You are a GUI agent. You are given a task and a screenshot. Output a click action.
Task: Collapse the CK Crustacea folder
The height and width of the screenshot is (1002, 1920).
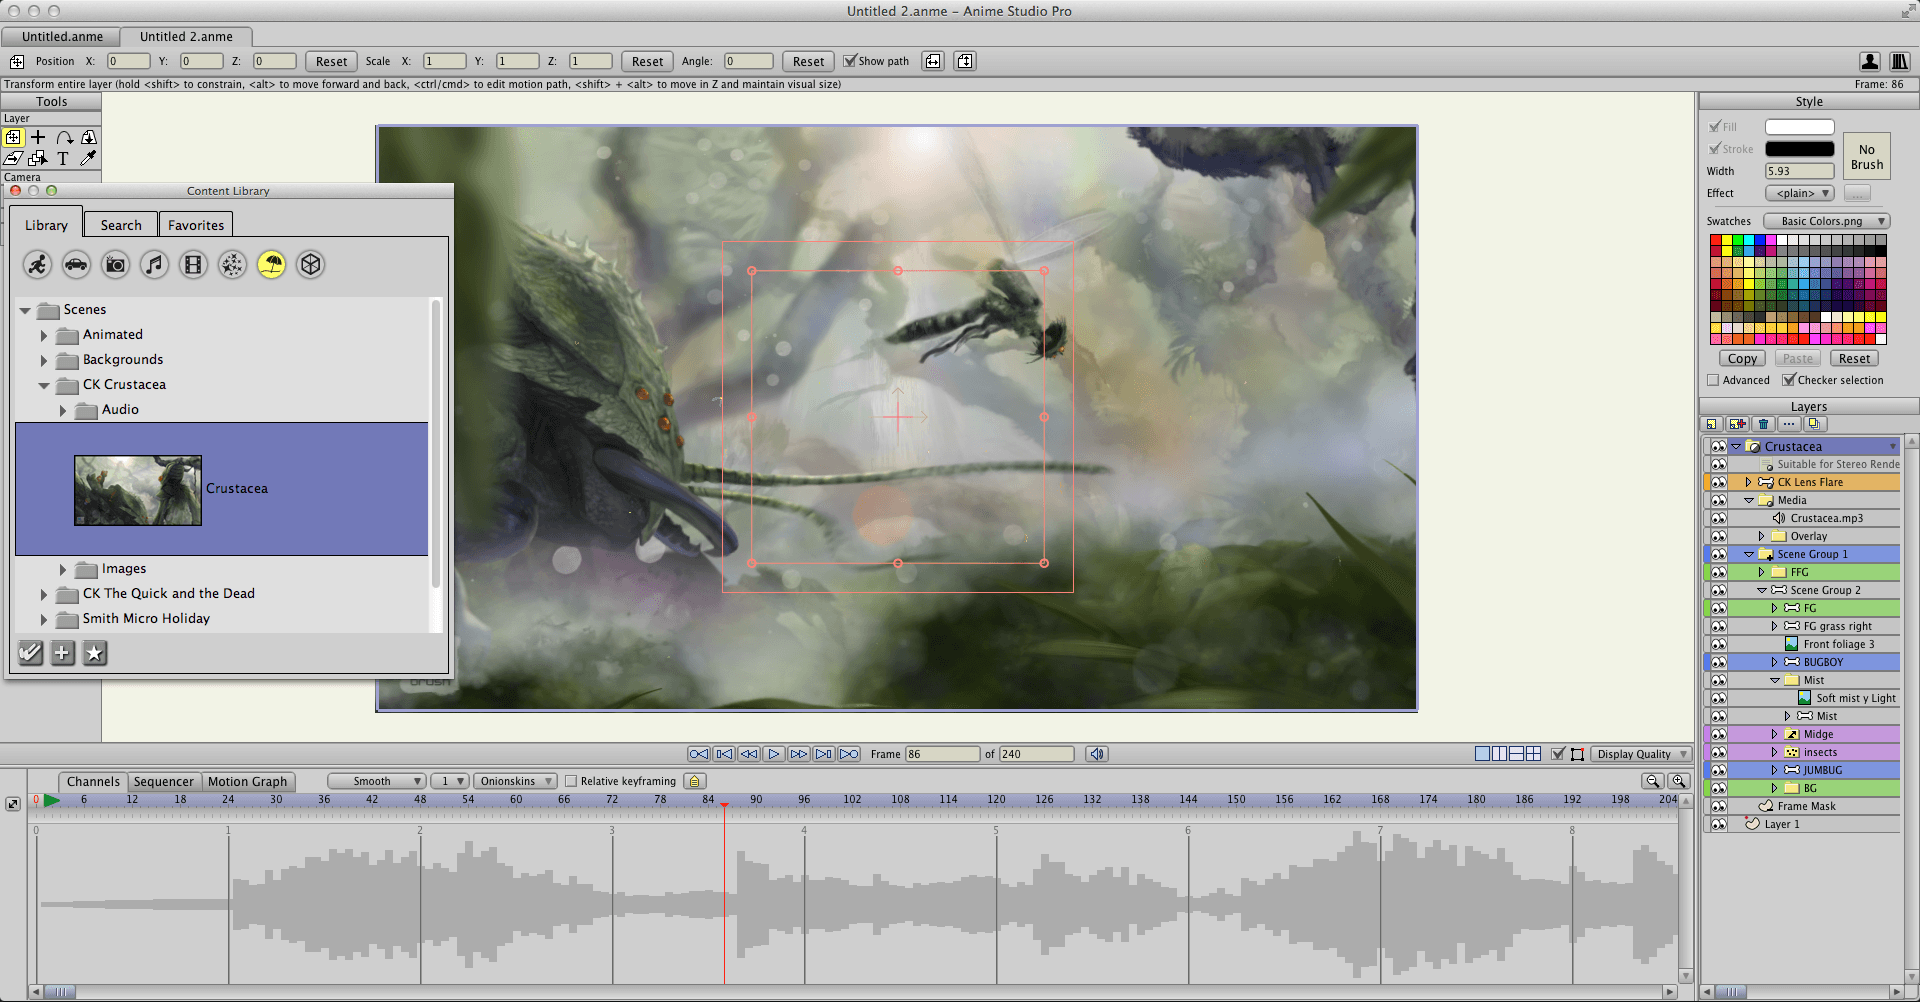pyautogui.click(x=44, y=385)
